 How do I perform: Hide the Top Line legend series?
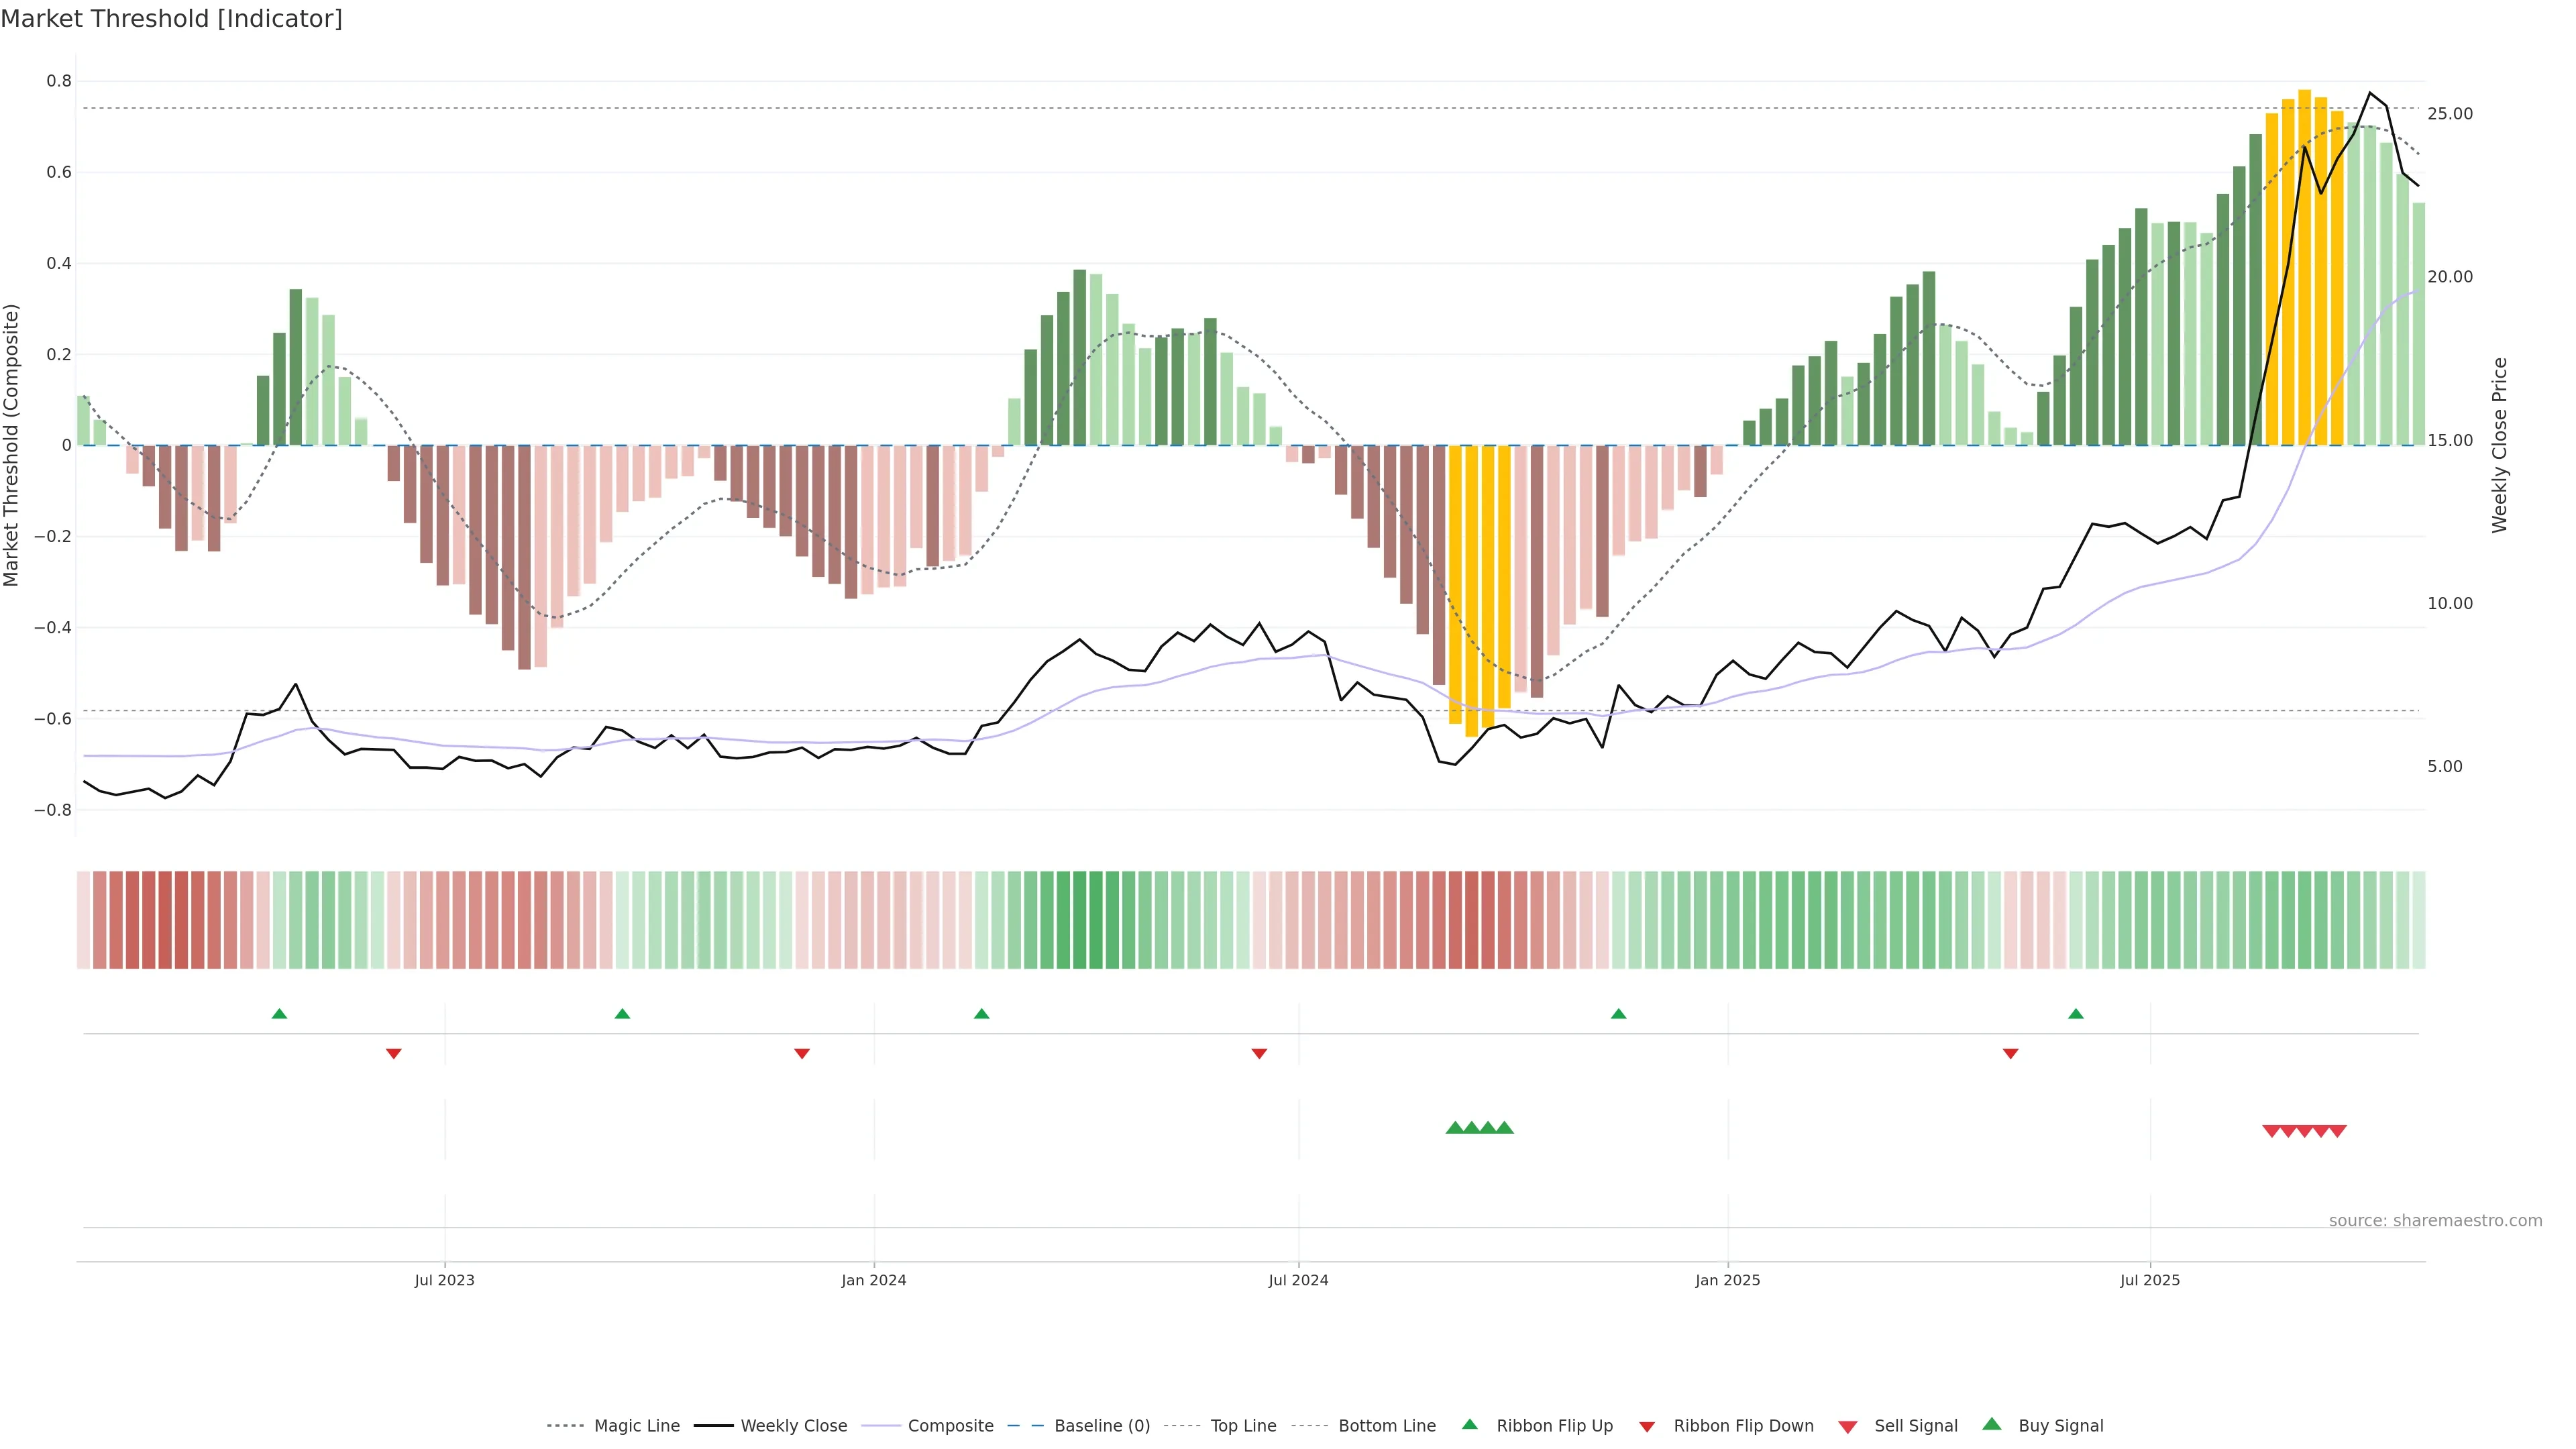tap(1243, 1426)
